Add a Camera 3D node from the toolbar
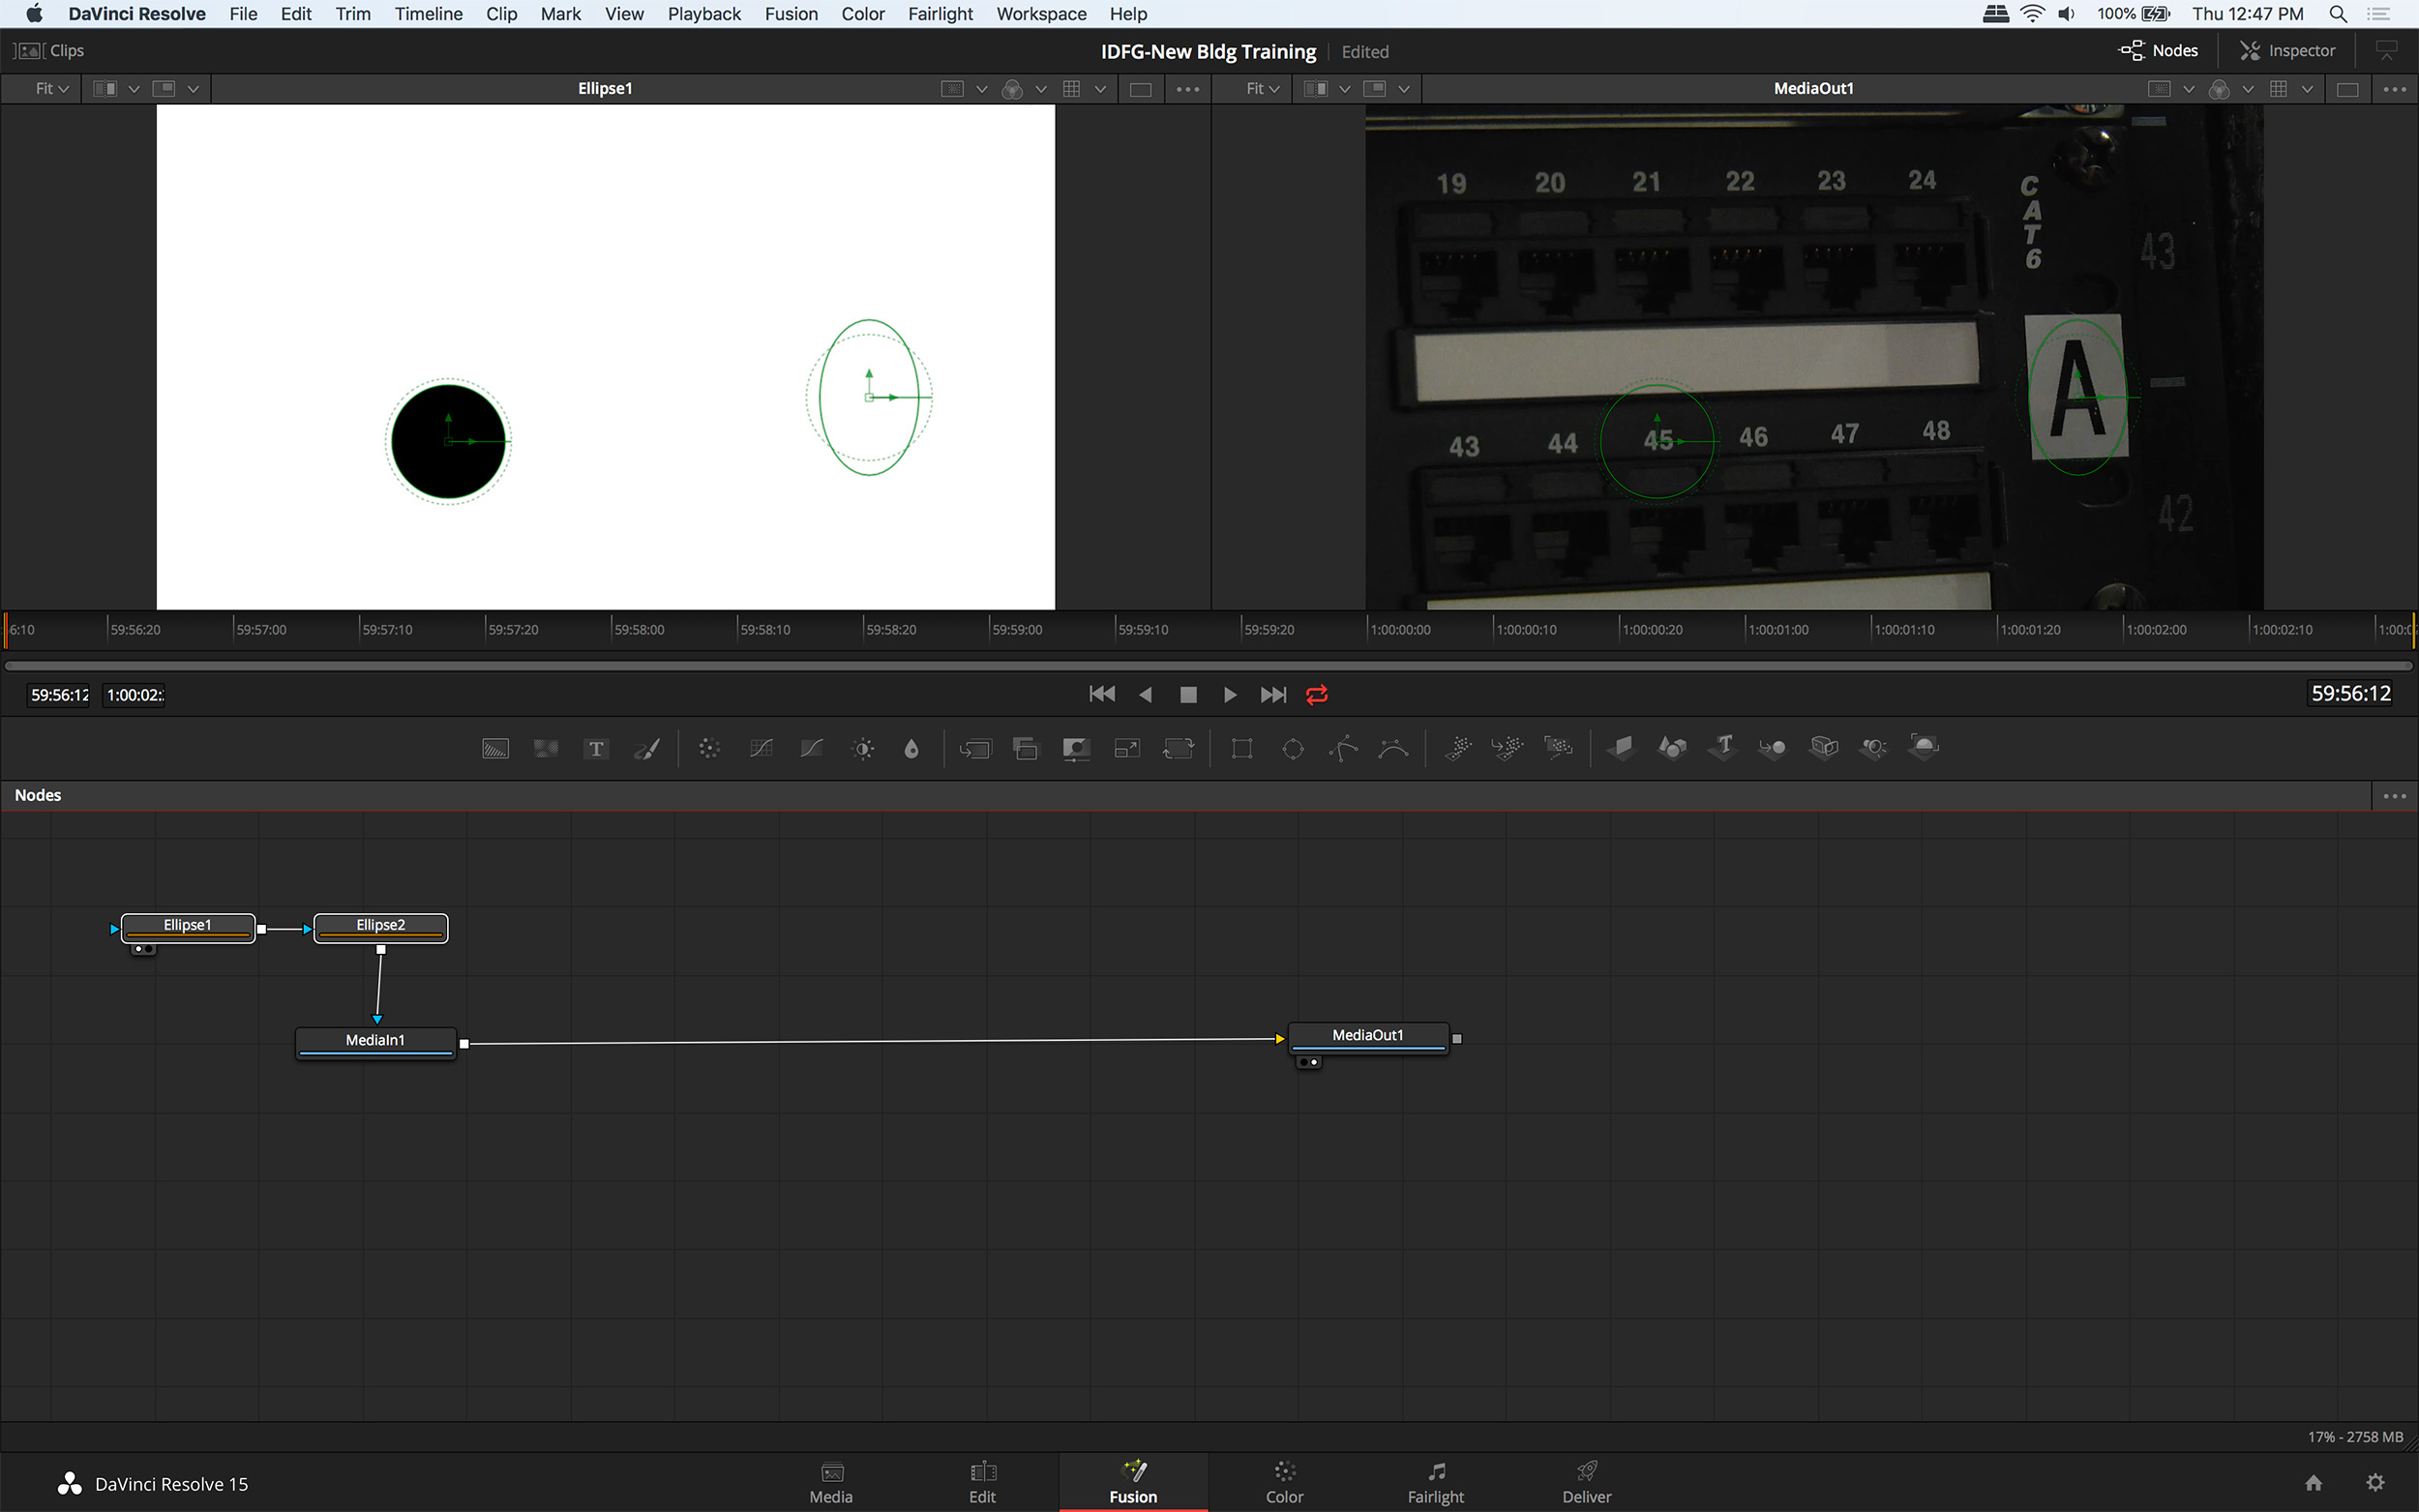 [x=1824, y=747]
